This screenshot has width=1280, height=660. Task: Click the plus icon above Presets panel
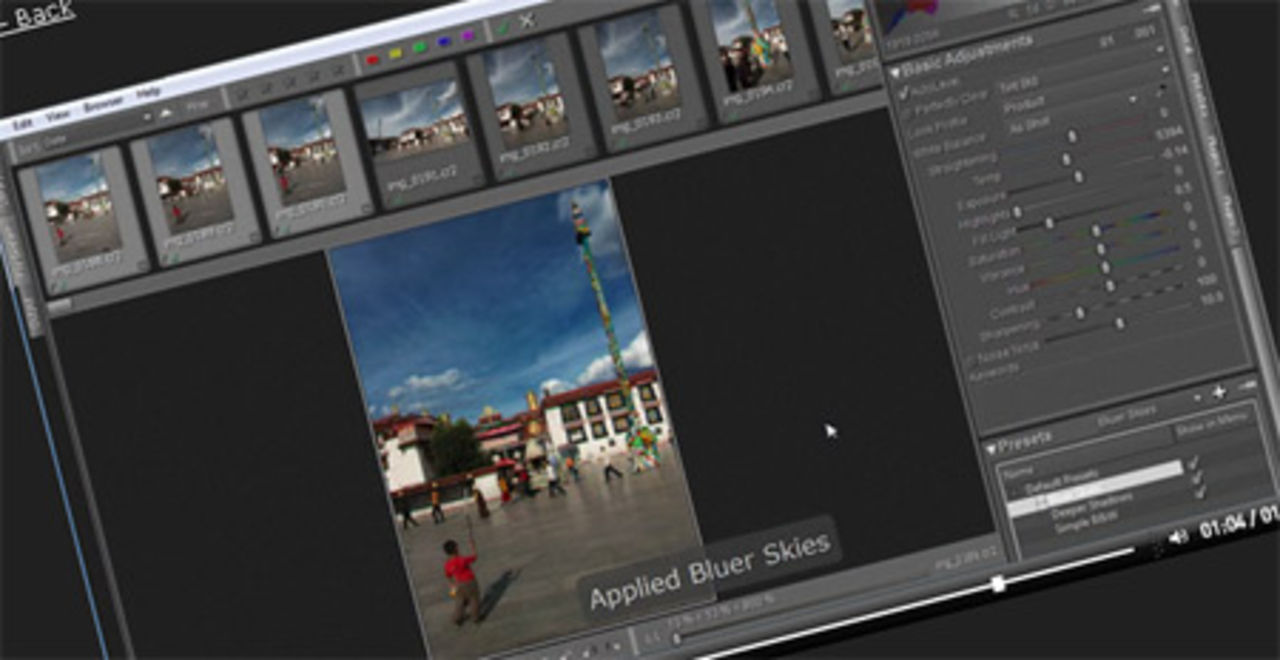1218,392
